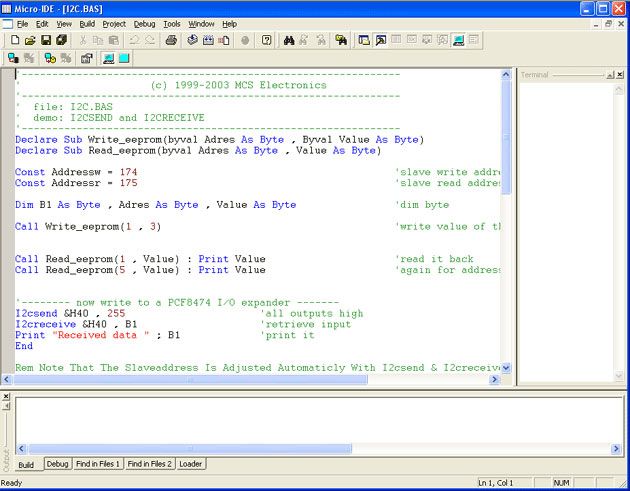Click the greyed lines icon at the toolbar's end
This screenshot has height=491, width=630.
tap(474, 40)
